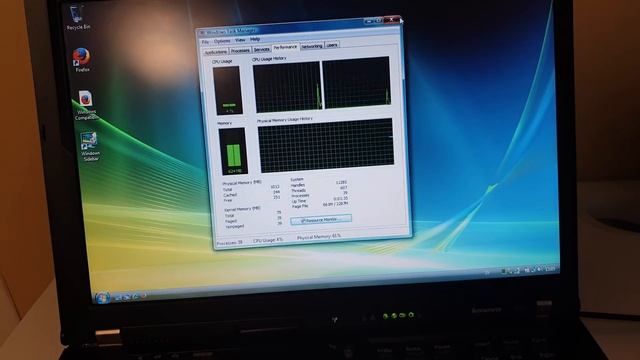640x360 pixels.
Task: Click the Physical Memory Usage History graph
Action: [x=326, y=146]
